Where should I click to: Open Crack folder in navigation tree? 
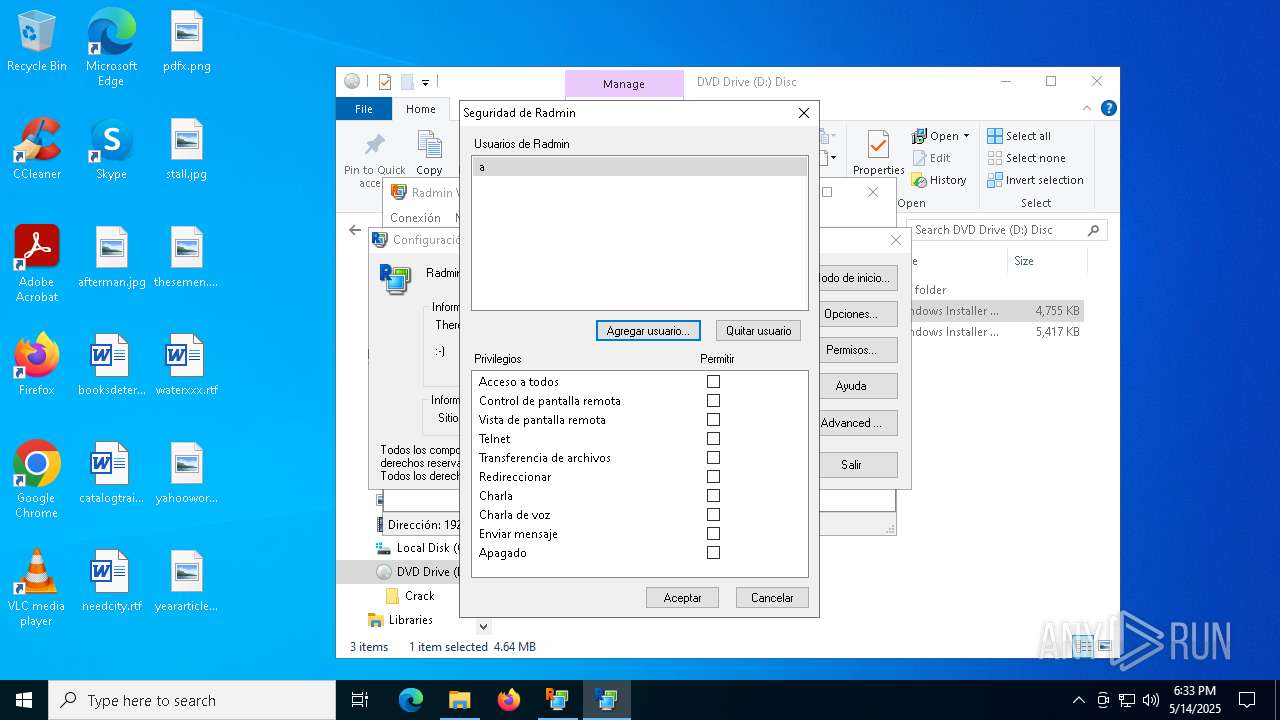point(410,596)
